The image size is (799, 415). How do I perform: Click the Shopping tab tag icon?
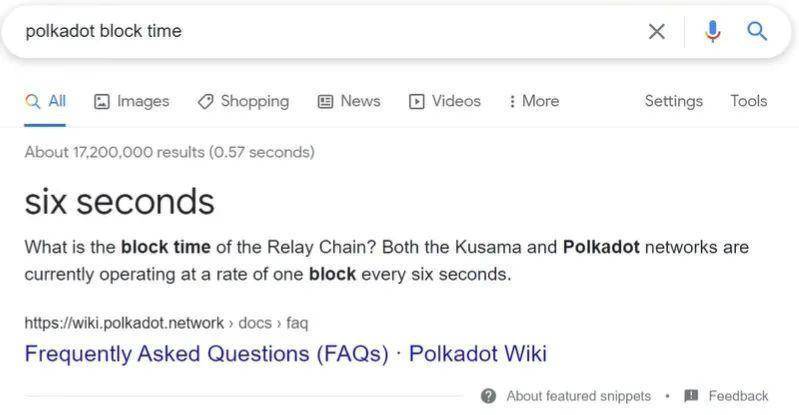[205, 101]
